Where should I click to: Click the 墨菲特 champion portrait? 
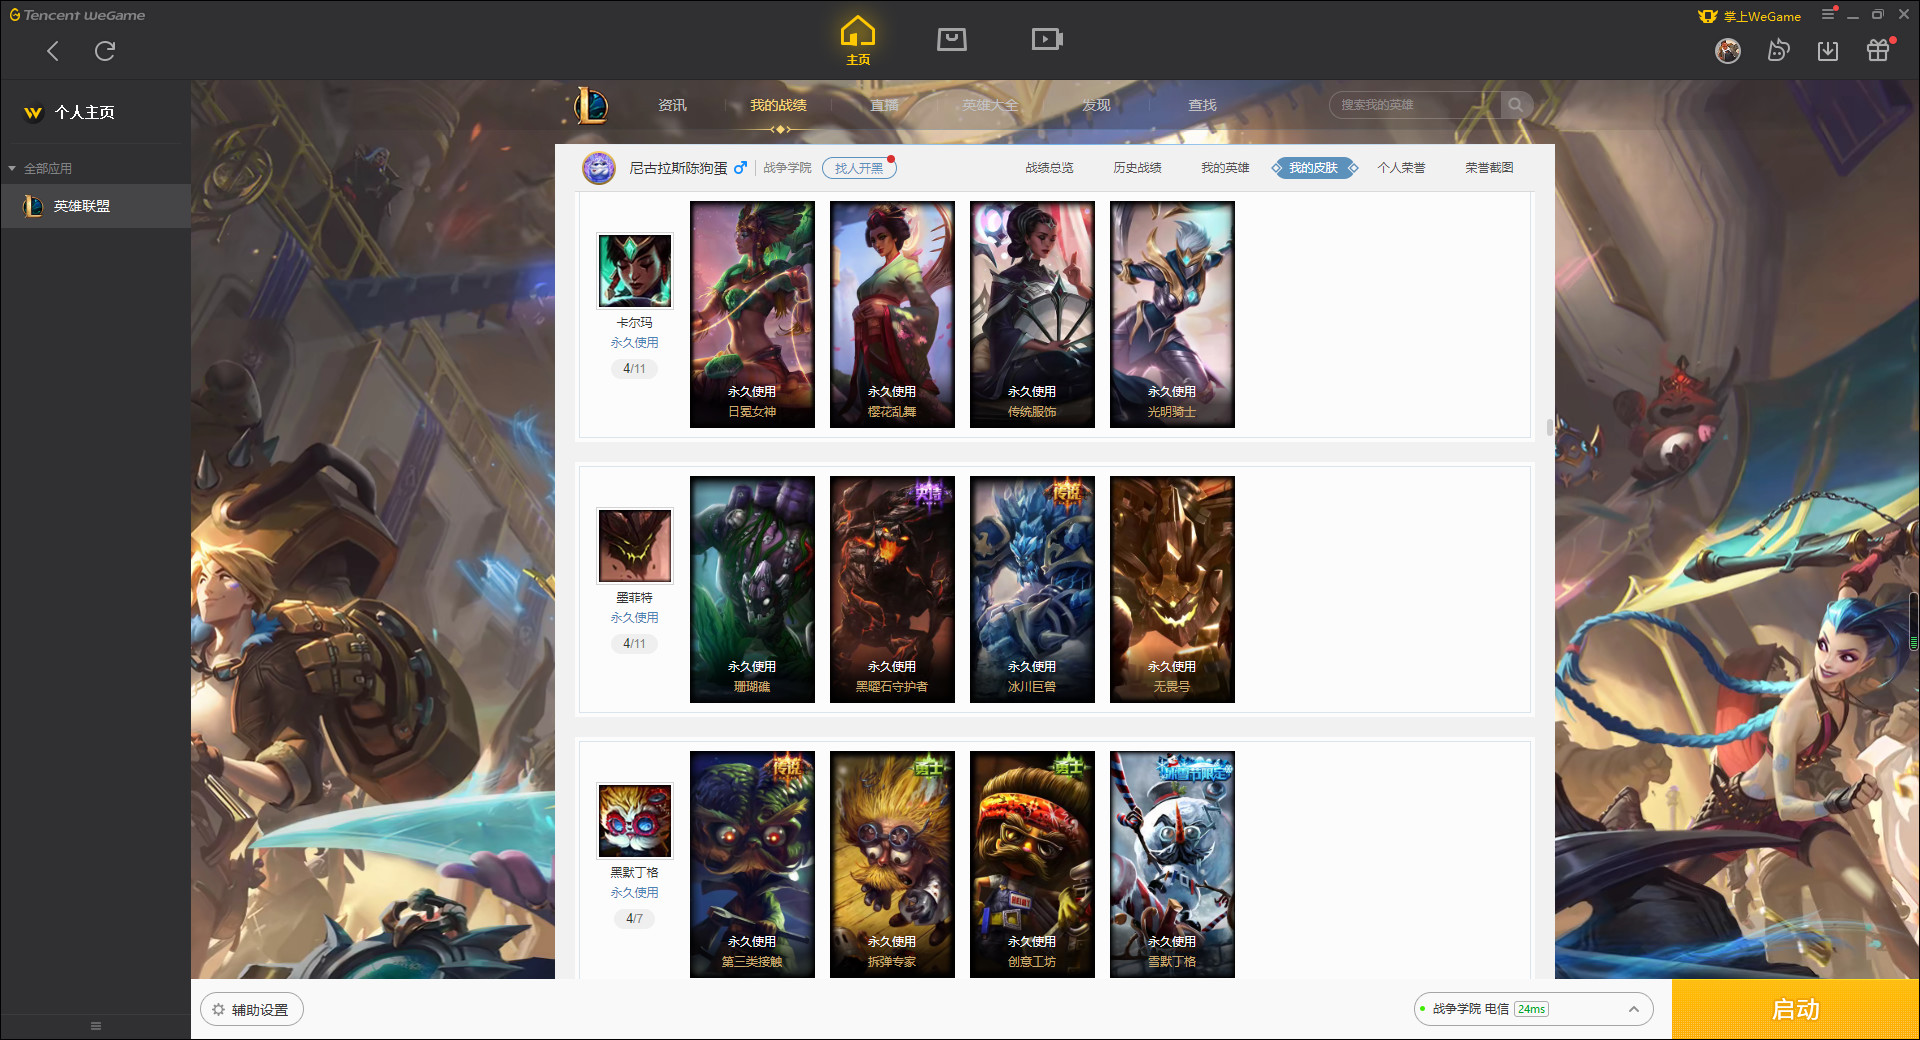(635, 546)
